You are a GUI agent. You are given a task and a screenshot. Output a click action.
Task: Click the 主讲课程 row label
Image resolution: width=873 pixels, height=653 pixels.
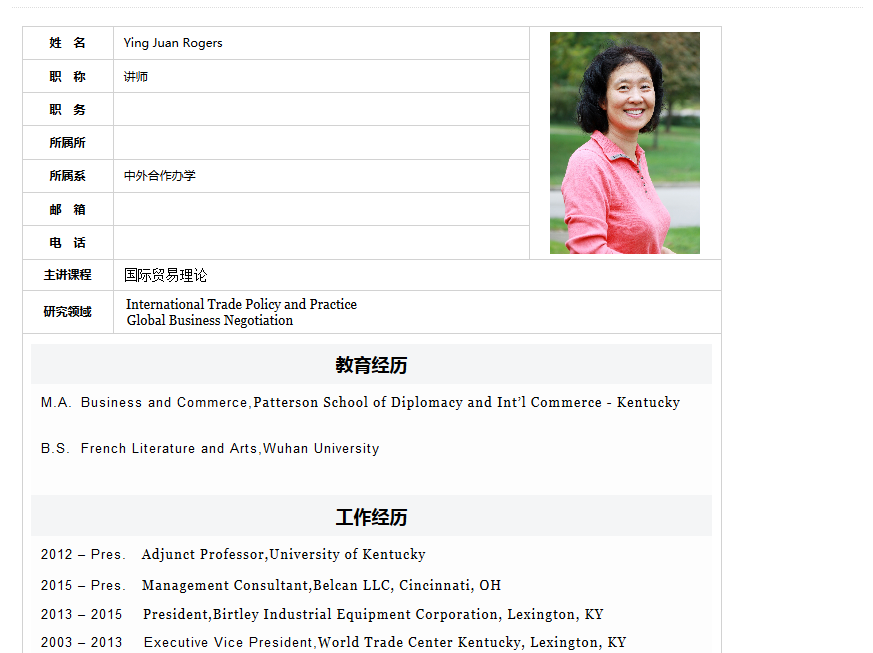(68, 275)
